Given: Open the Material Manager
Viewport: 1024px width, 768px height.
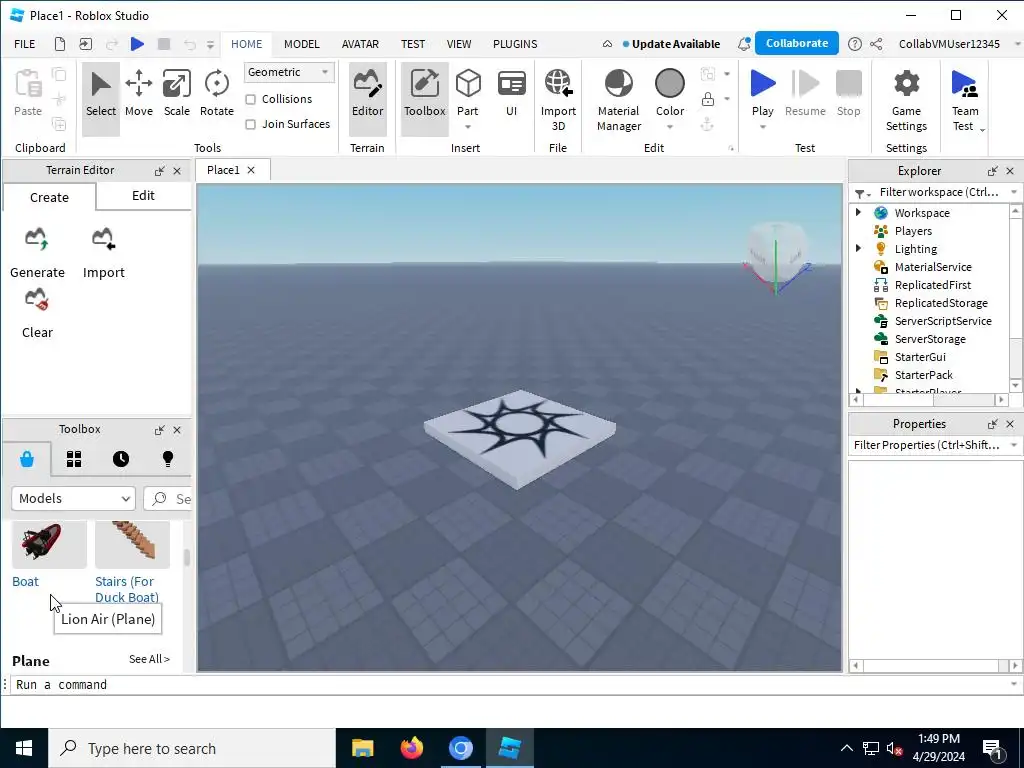Looking at the screenshot, I should pos(618,100).
